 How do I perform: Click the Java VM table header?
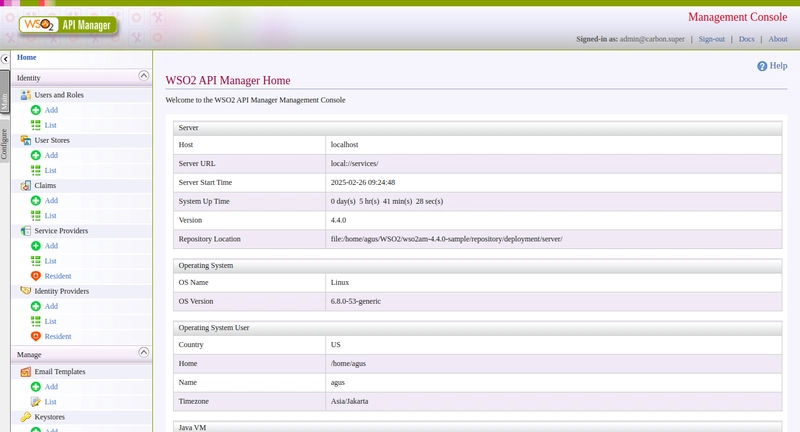pyautogui.click(x=477, y=427)
